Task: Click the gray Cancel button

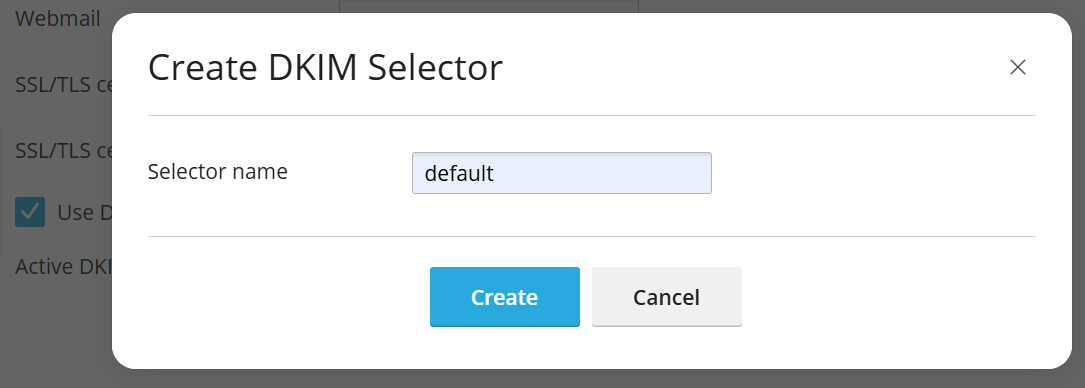Action: (666, 297)
